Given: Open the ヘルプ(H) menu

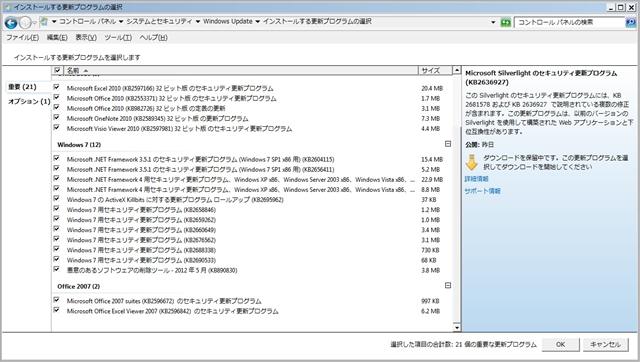Looking at the screenshot, I should 153,38.
